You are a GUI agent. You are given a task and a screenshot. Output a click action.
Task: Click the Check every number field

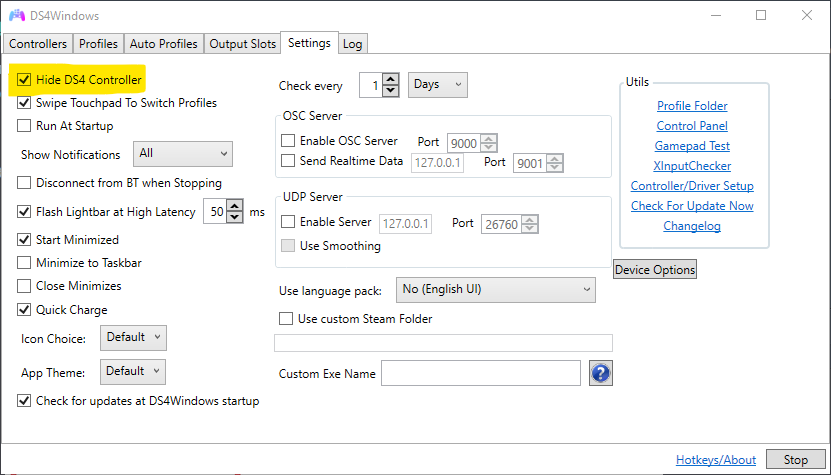(372, 85)
